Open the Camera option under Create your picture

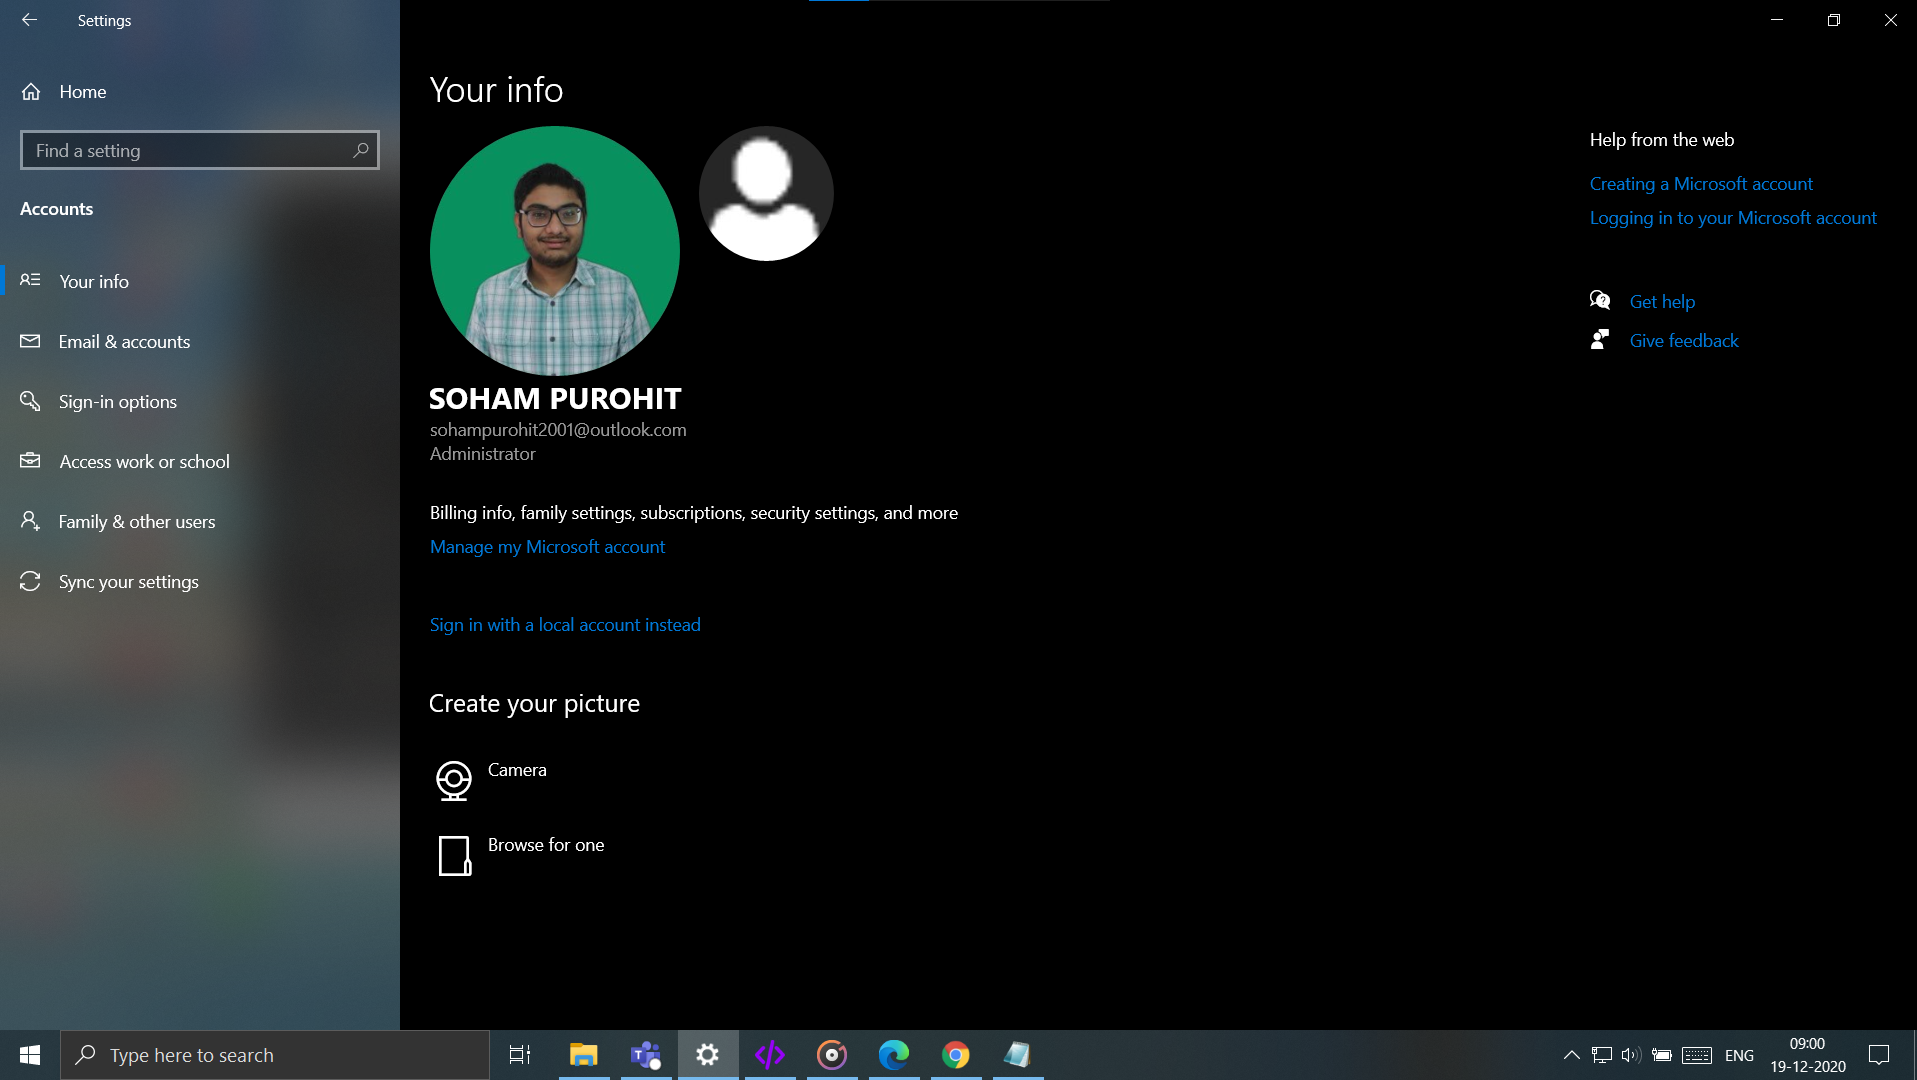click(516, 770)
